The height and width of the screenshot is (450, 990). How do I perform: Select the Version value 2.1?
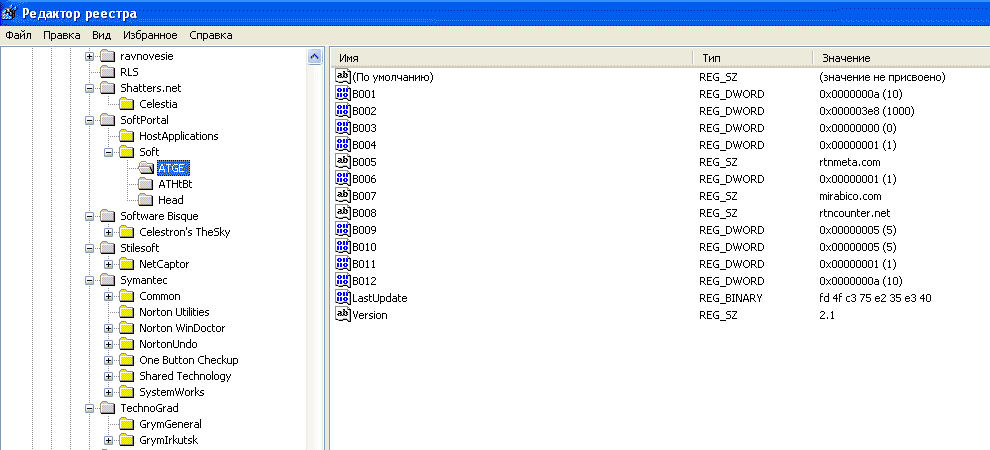[x=826, y=315]
